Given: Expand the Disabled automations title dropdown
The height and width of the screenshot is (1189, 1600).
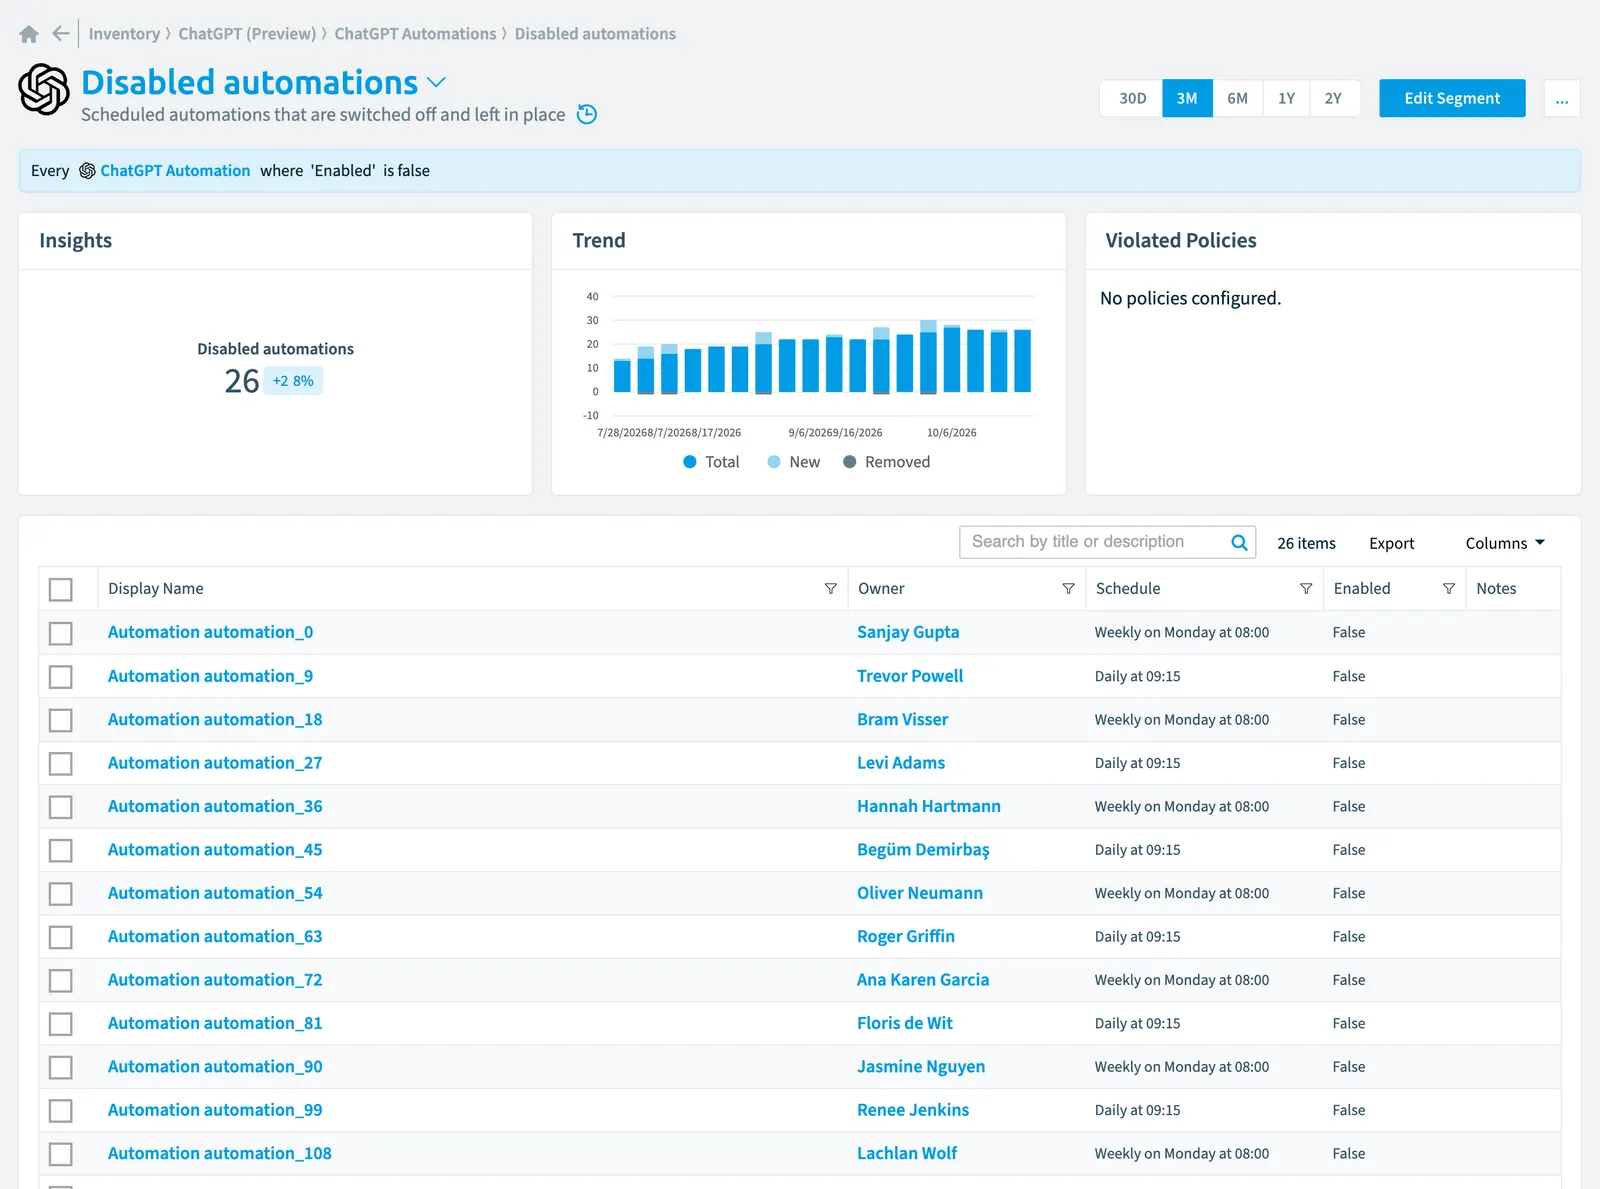Looking at the screenshot, I should point(436,82).
